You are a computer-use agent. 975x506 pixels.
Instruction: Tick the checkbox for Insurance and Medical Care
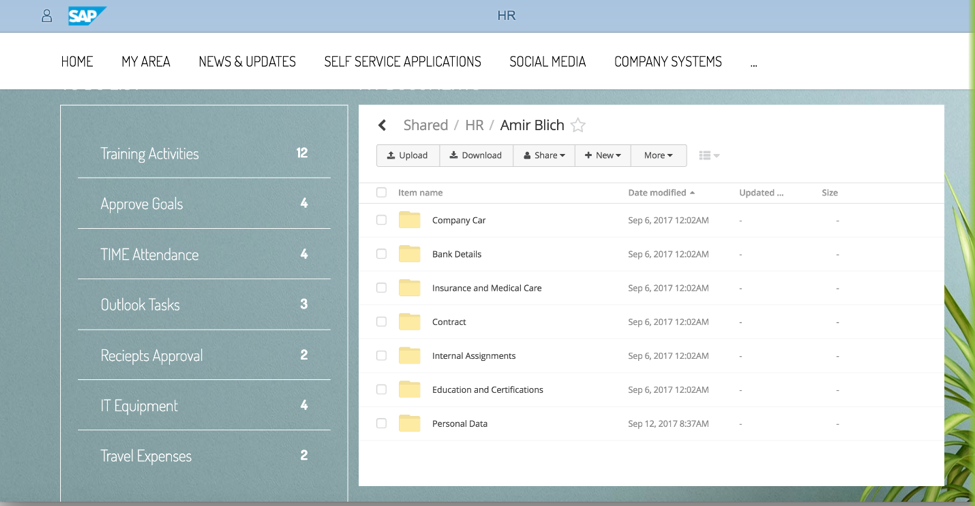click(x=381, y=288)
